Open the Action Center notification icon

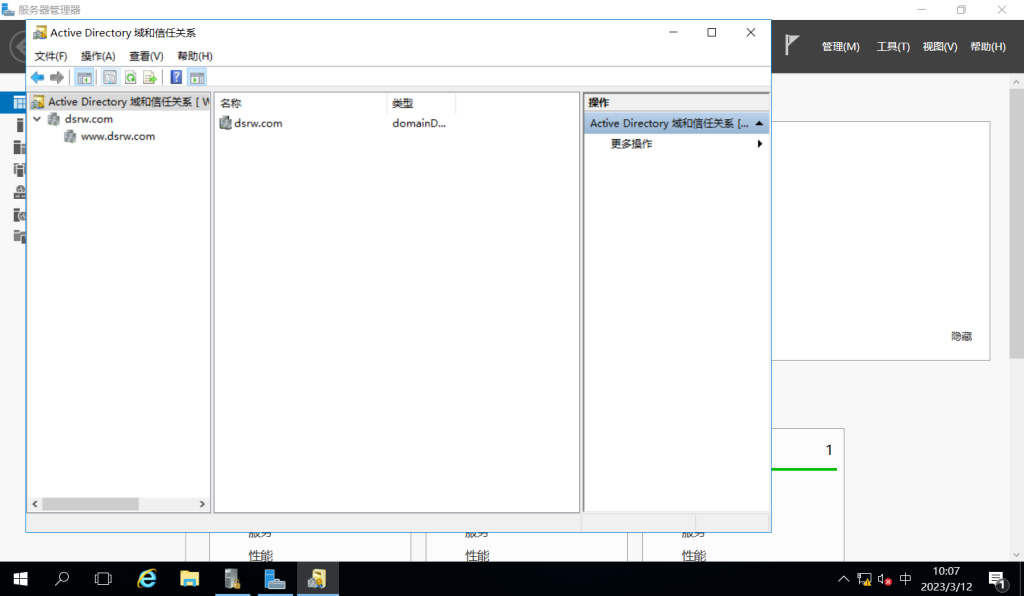(997, 579)
